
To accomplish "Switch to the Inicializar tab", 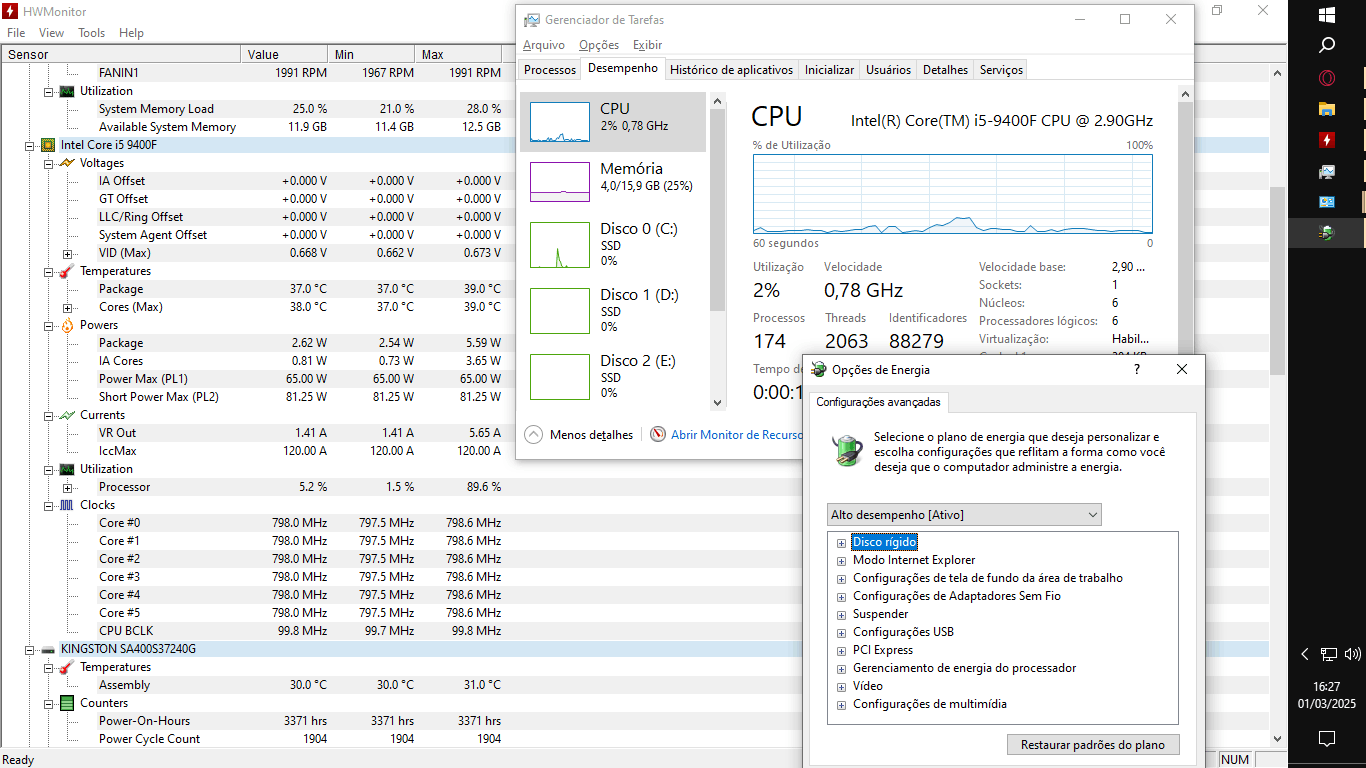I will tap(830, 70).
